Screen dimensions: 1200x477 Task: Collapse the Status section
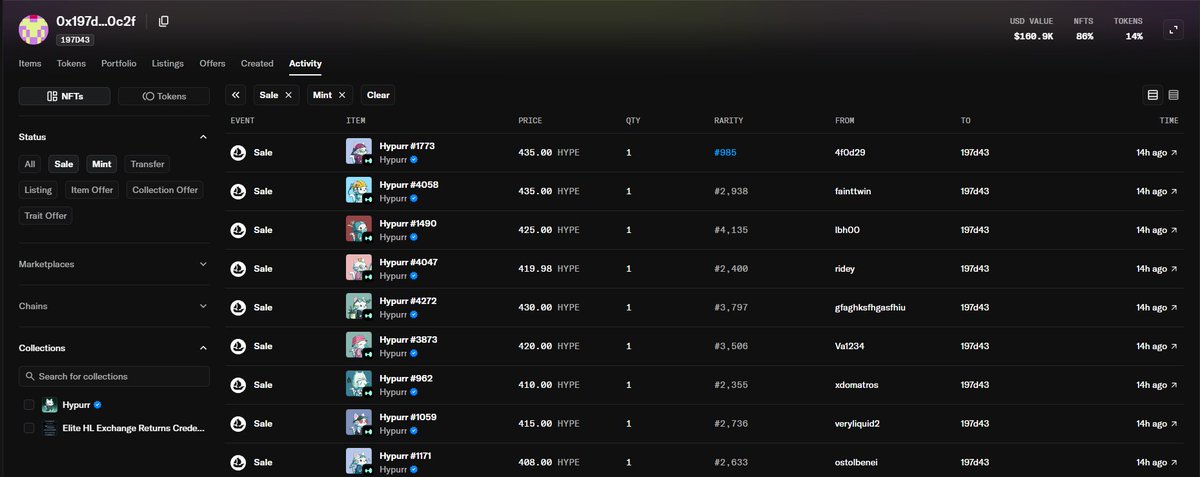[203, 137]
